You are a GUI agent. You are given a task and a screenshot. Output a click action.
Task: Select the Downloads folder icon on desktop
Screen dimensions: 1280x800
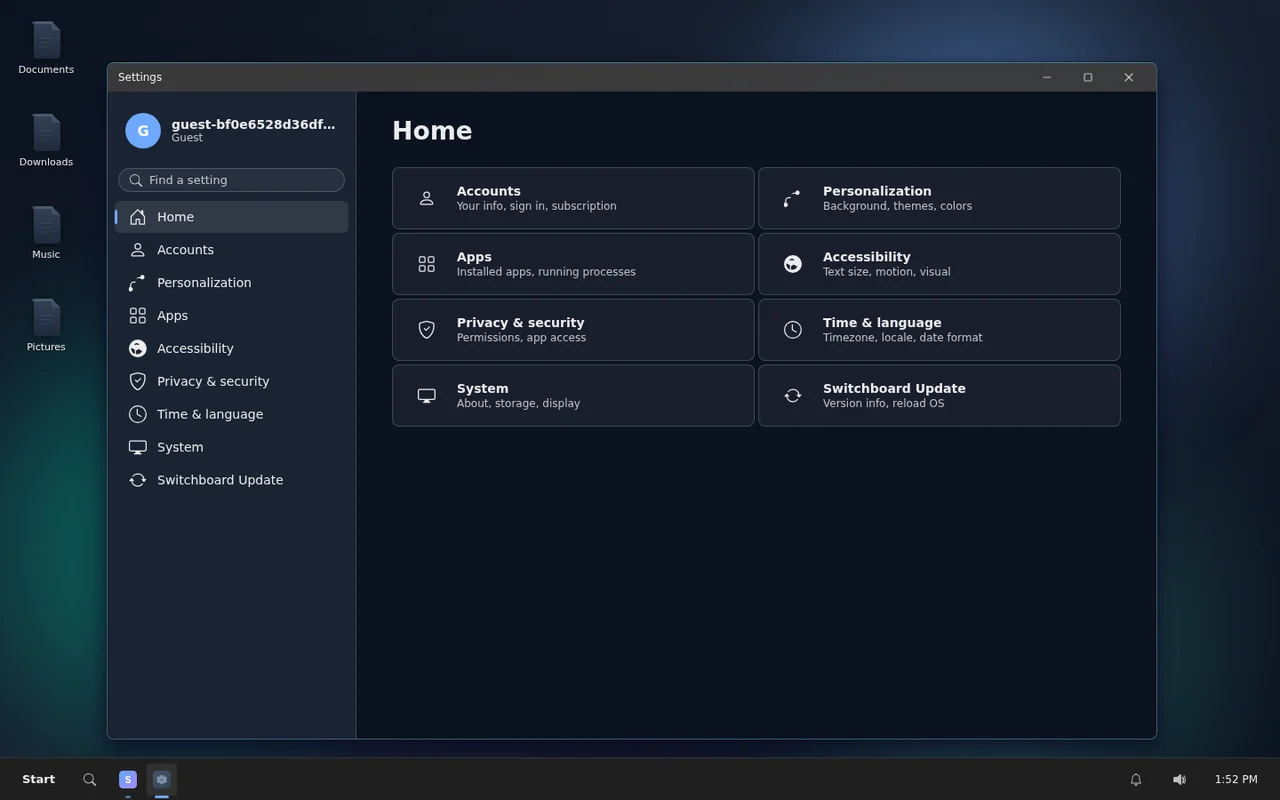pos(46,133)
